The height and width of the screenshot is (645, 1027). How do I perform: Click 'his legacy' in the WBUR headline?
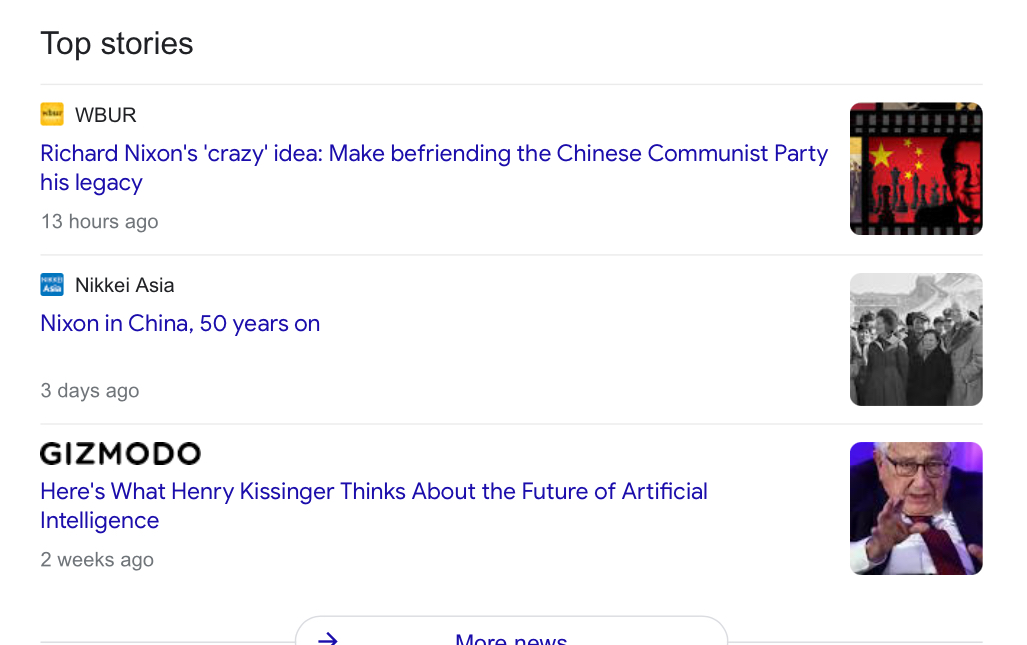pyautogui.click(x=91, y=183)
